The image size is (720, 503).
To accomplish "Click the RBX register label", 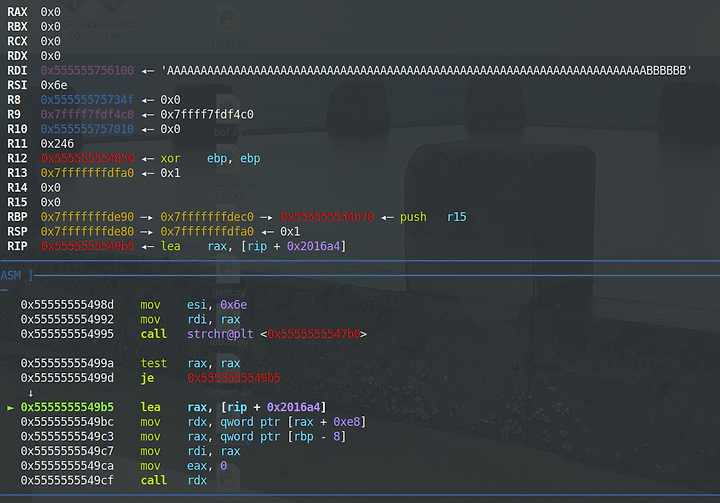I will pos(17,27).
